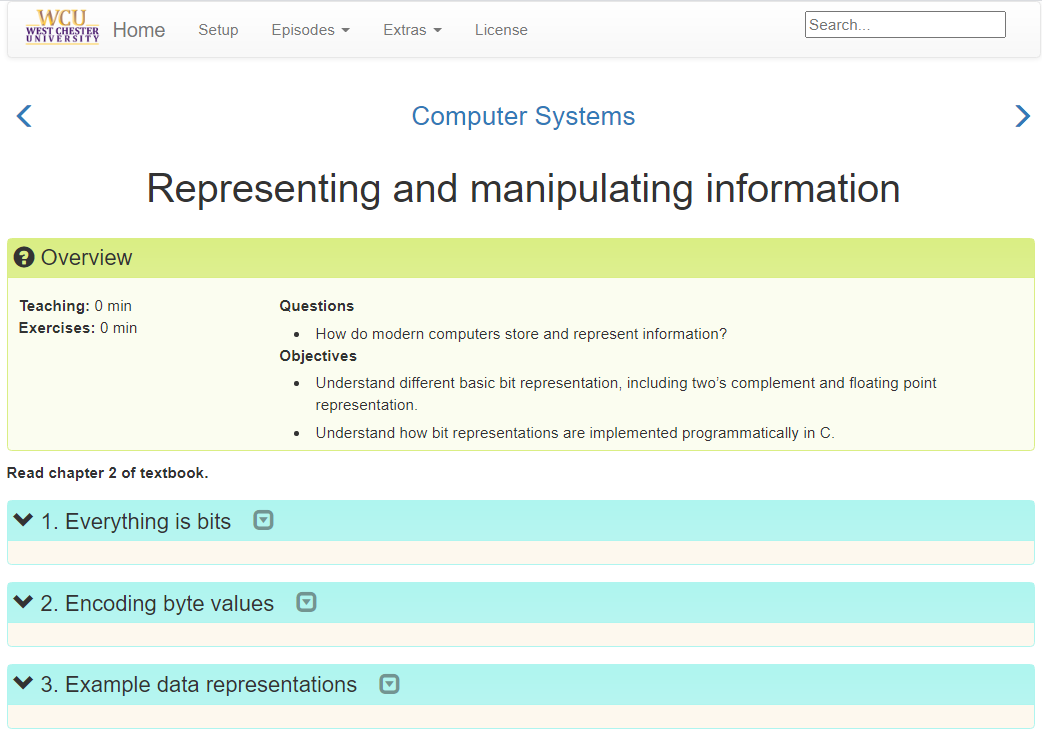This screenshot has height=738, width=1042.
Task: Click heading '3. Example data representations'
Action: [199, 684]
